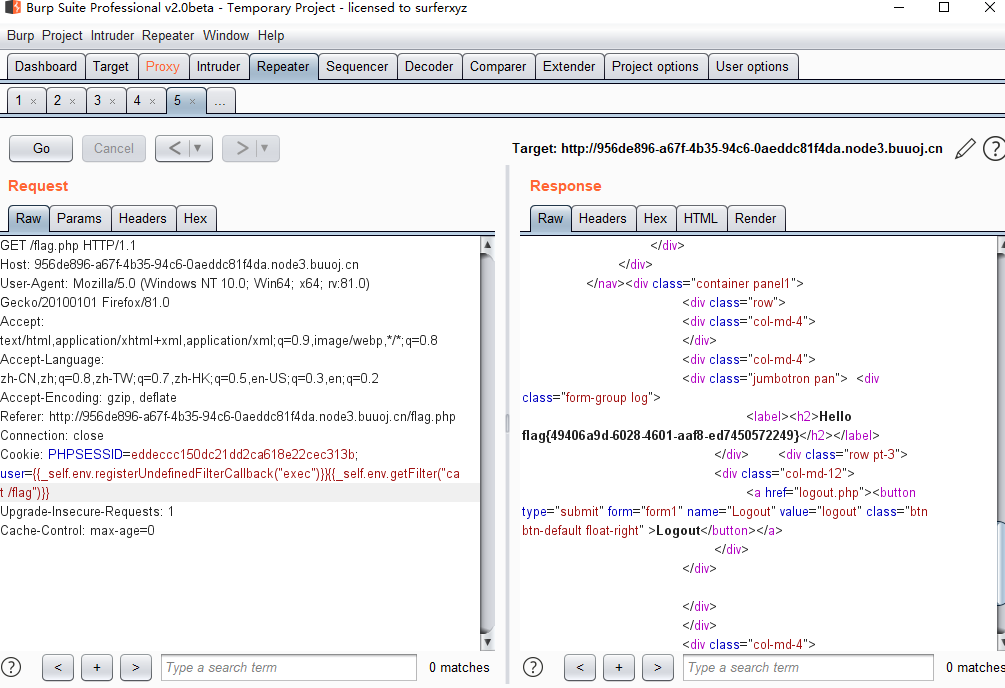Click the Burp Suite logo icon in title bar

coord(12,8)
